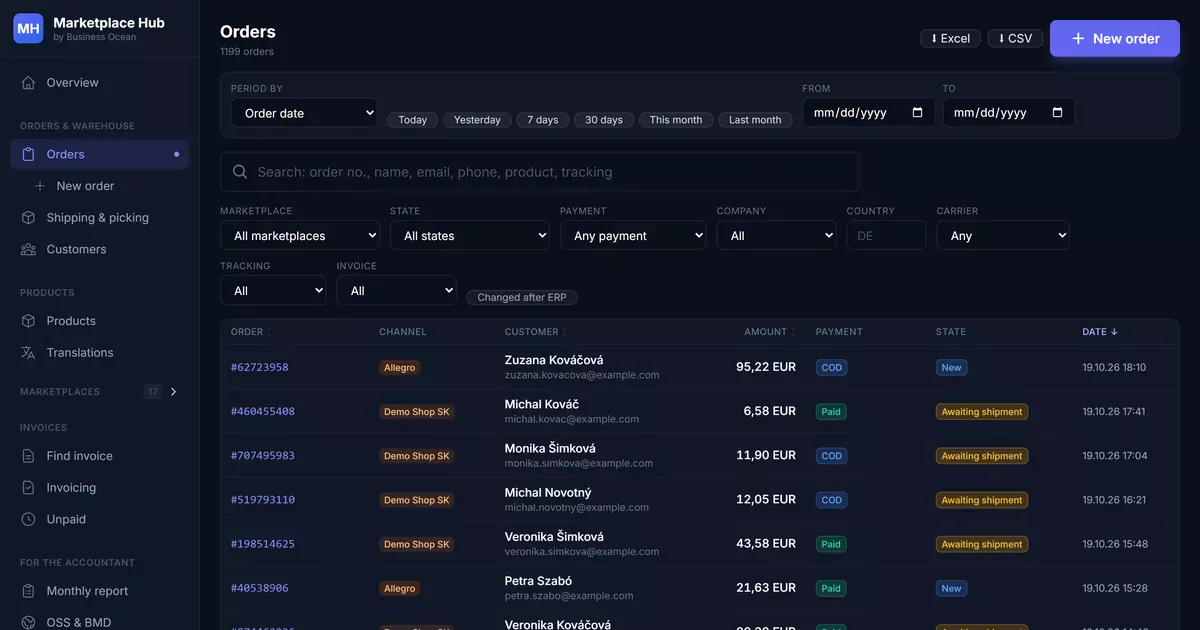Image resolution: width=1200 pixels, height=630 pixels.
Task: Click the Country DE input field
Action: [x=886, y=236]
